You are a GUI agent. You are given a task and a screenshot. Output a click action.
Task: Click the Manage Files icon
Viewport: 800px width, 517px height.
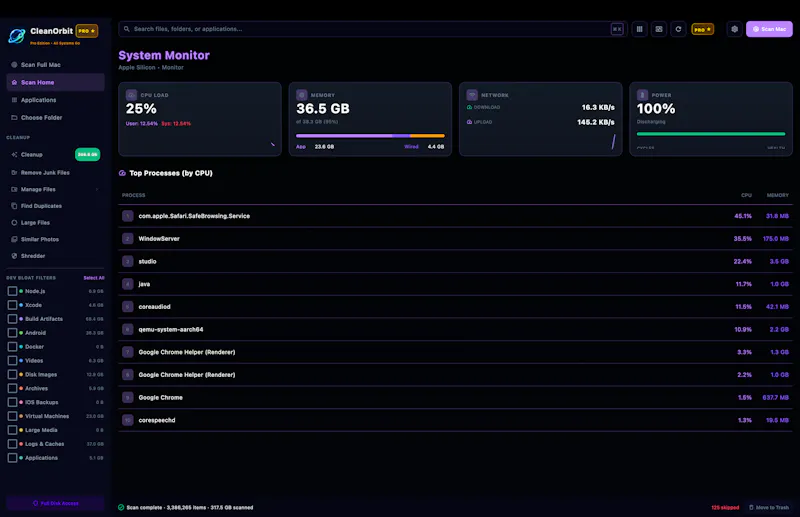click(14, 189)
